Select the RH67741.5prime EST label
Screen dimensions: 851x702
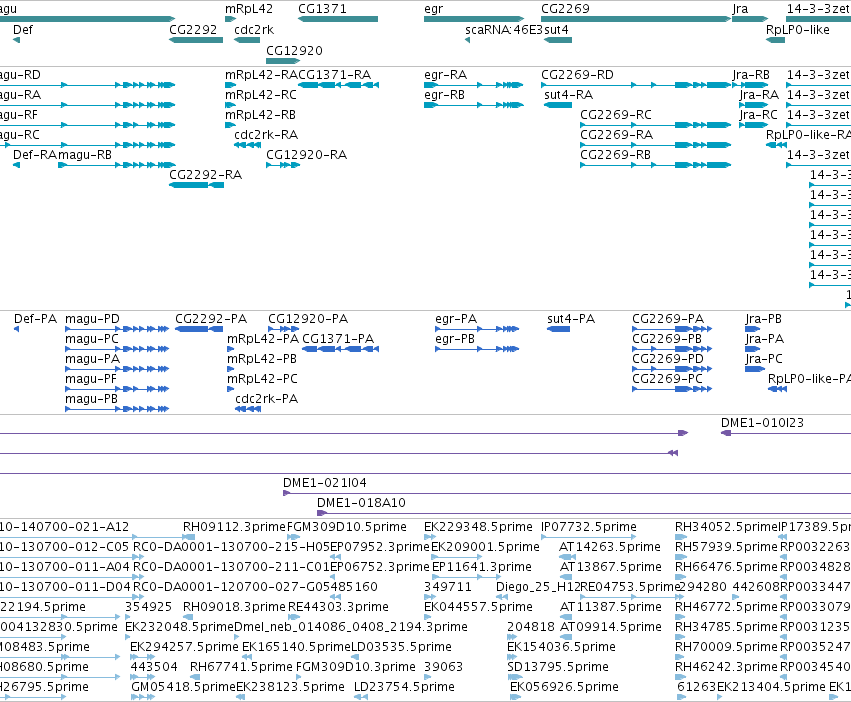point(241,667)
